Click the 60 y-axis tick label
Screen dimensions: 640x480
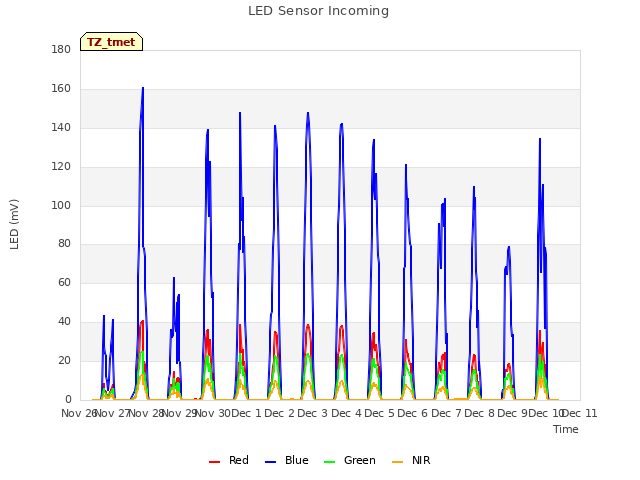pos(64,282)
